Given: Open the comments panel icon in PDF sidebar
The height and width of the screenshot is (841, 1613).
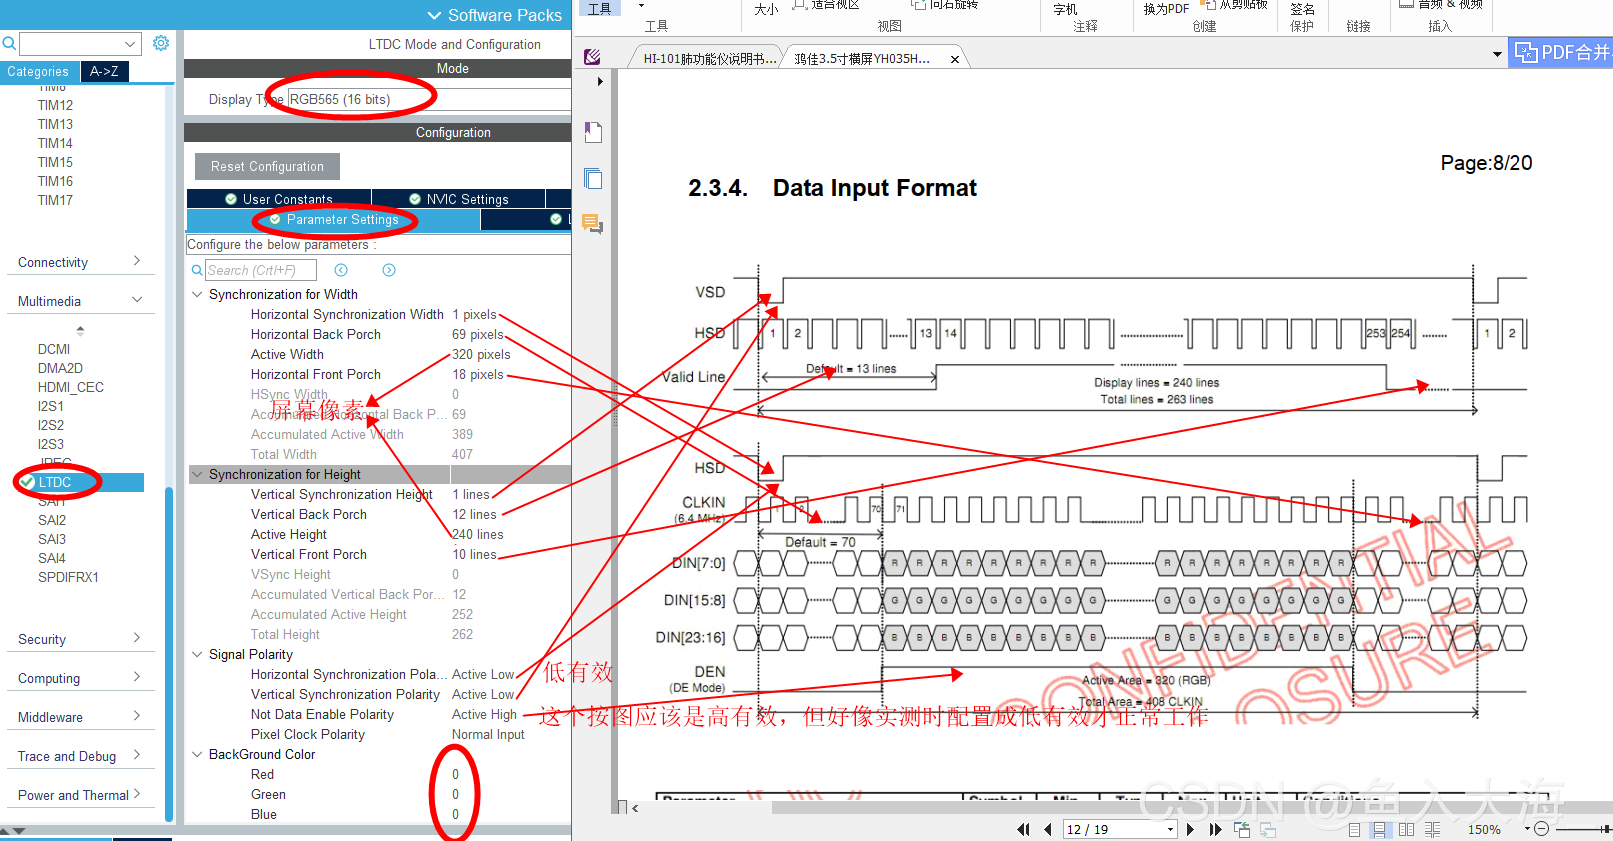Looking at the screenshot, I should click(x=593, y=224).
